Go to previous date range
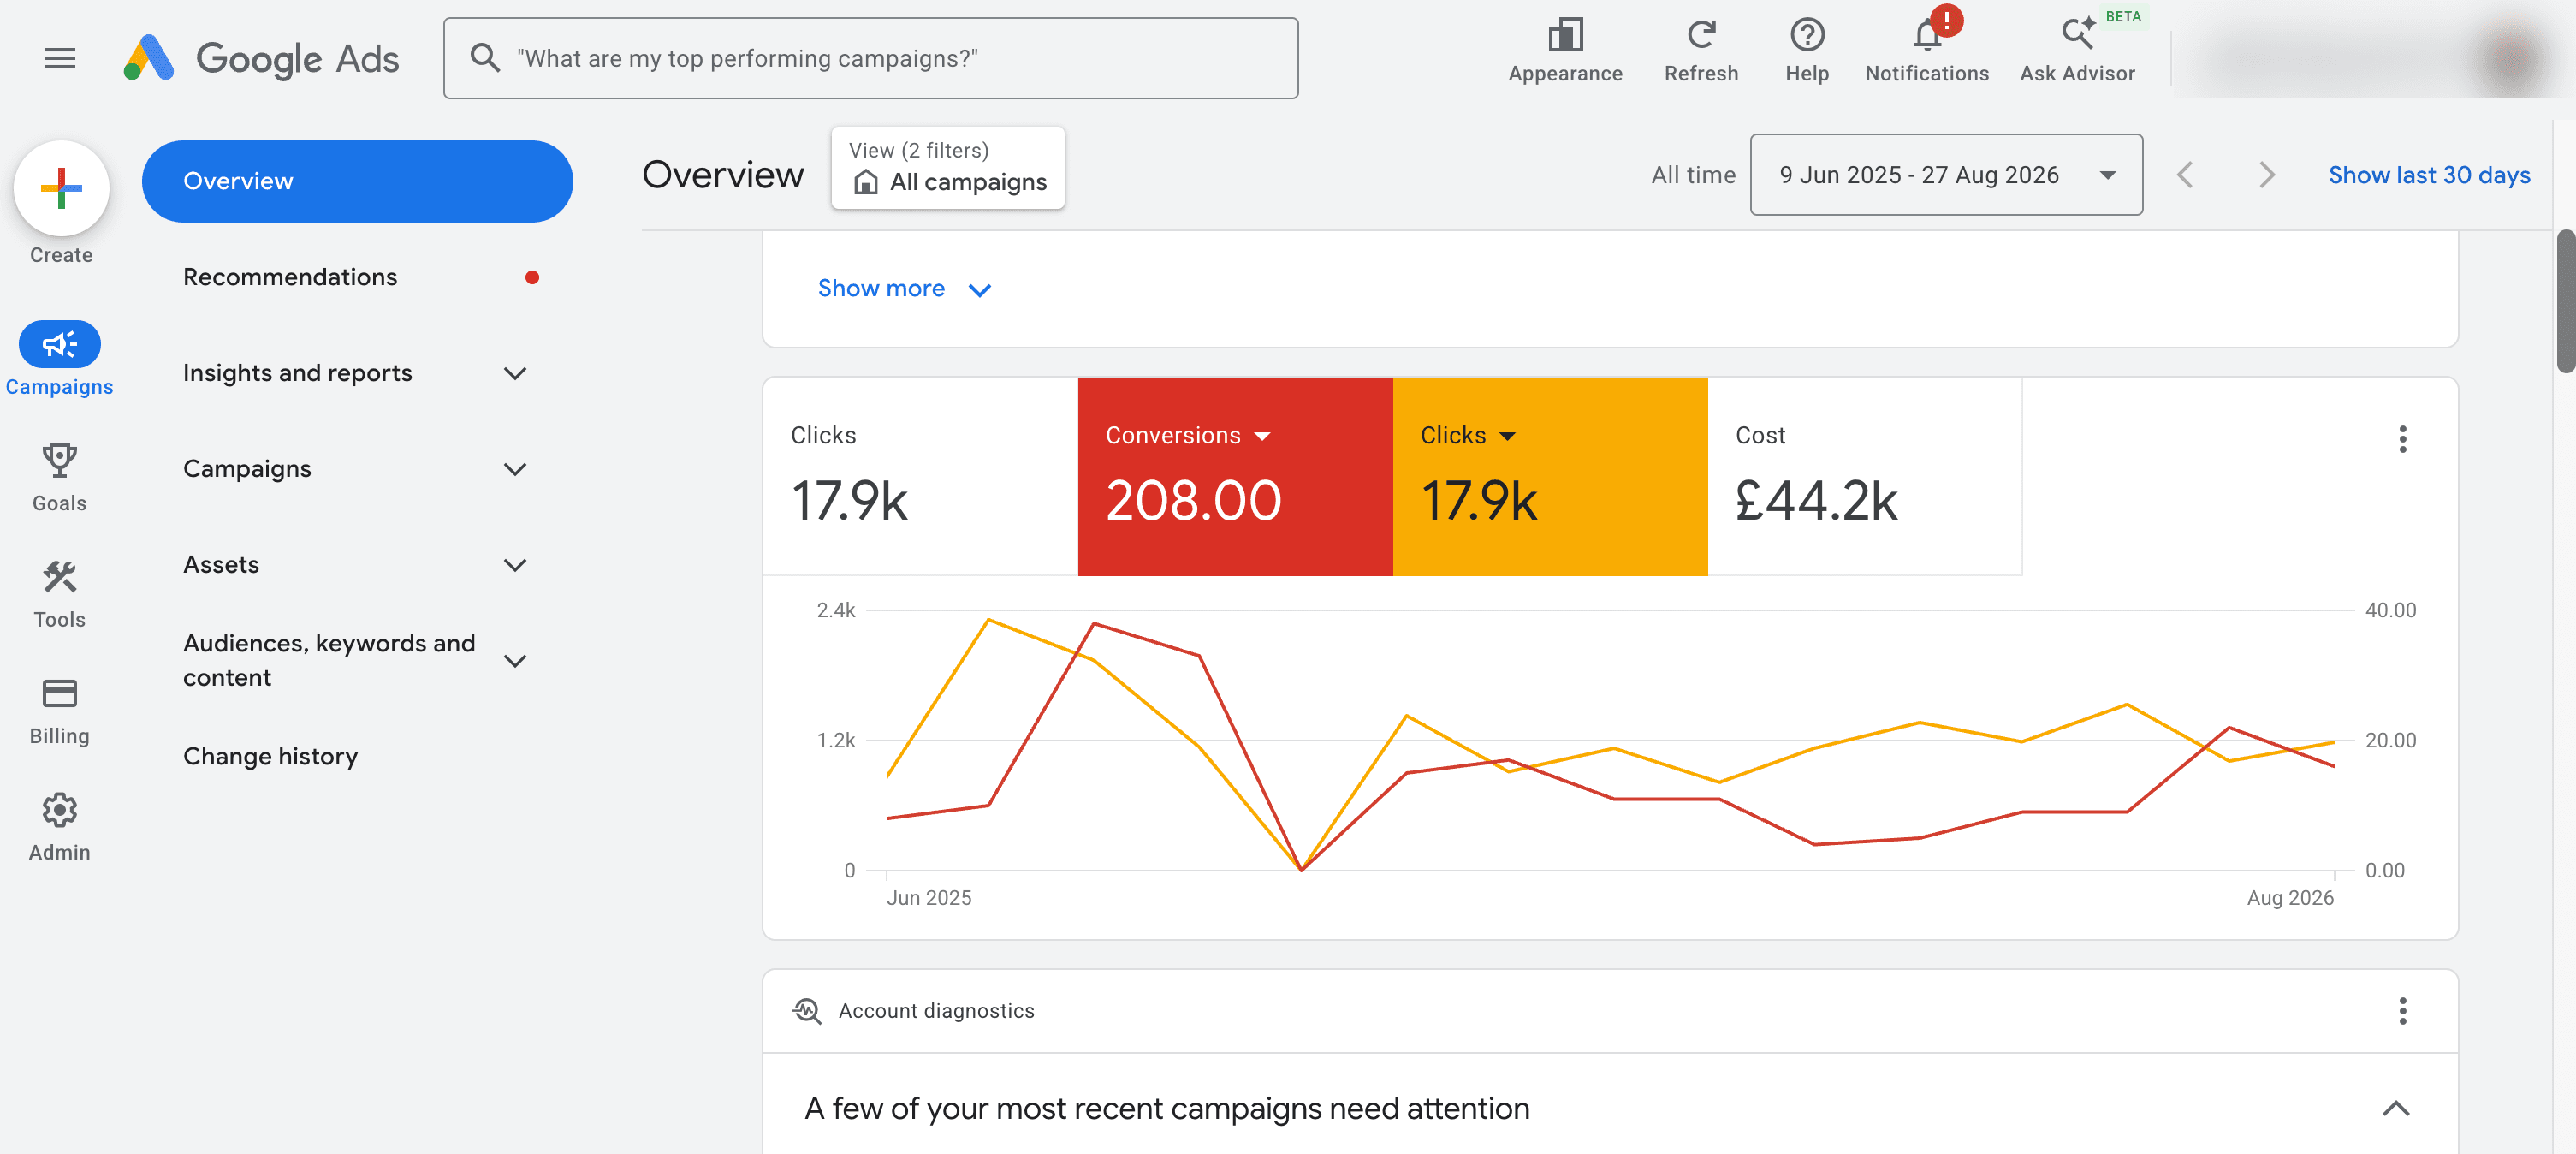Screen dimensions: 2576x1154 2185,175
